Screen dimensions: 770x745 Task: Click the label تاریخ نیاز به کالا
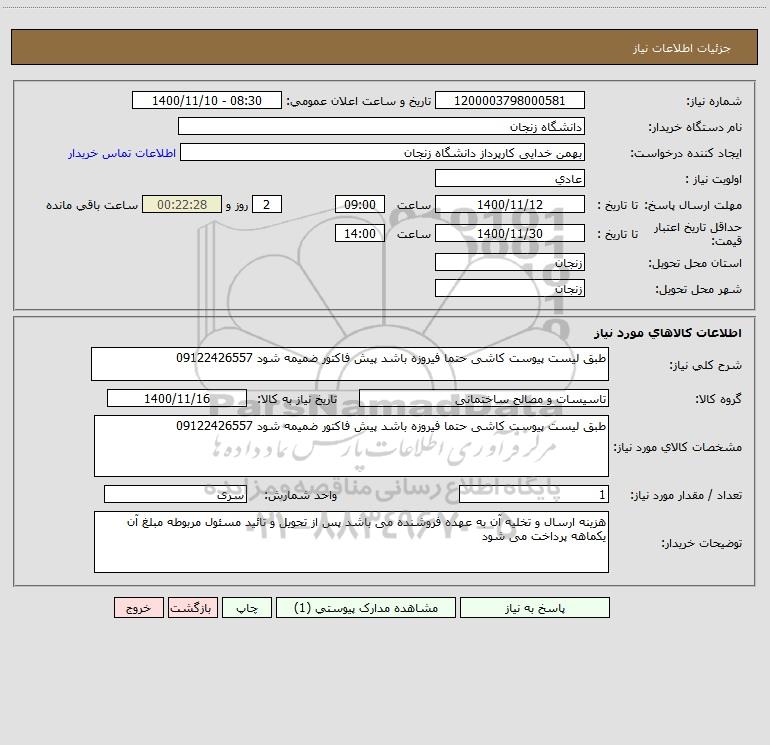tap(297, 399)
